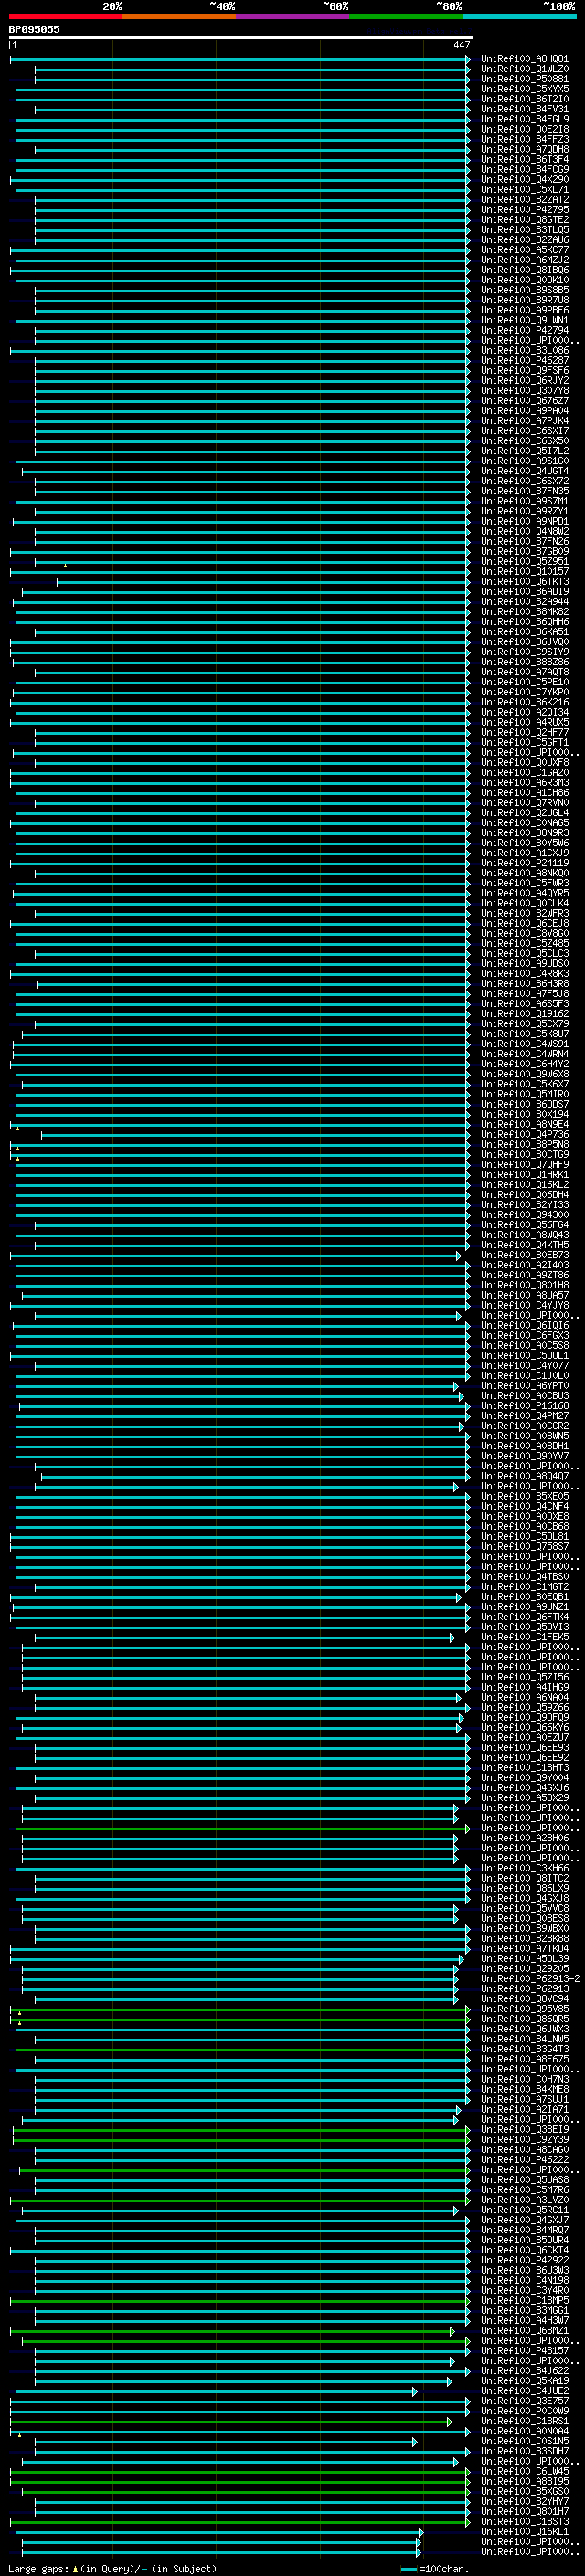Viewport: 585px width, 2576px height.
Task: Select hit label UniRef100_Q8GTE2
Action: [525, 220]
